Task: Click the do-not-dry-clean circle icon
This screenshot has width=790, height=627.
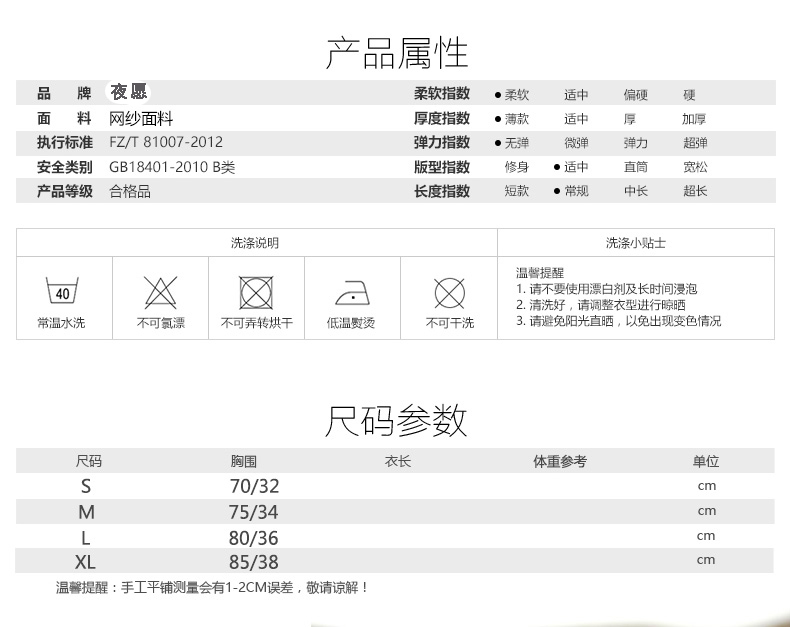Action: [449, 292]
